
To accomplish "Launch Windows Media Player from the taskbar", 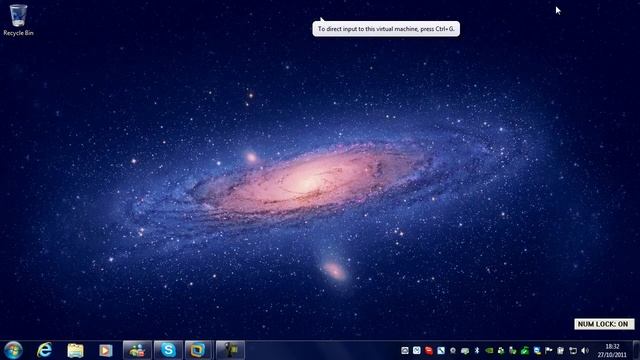I will point(106,350).
